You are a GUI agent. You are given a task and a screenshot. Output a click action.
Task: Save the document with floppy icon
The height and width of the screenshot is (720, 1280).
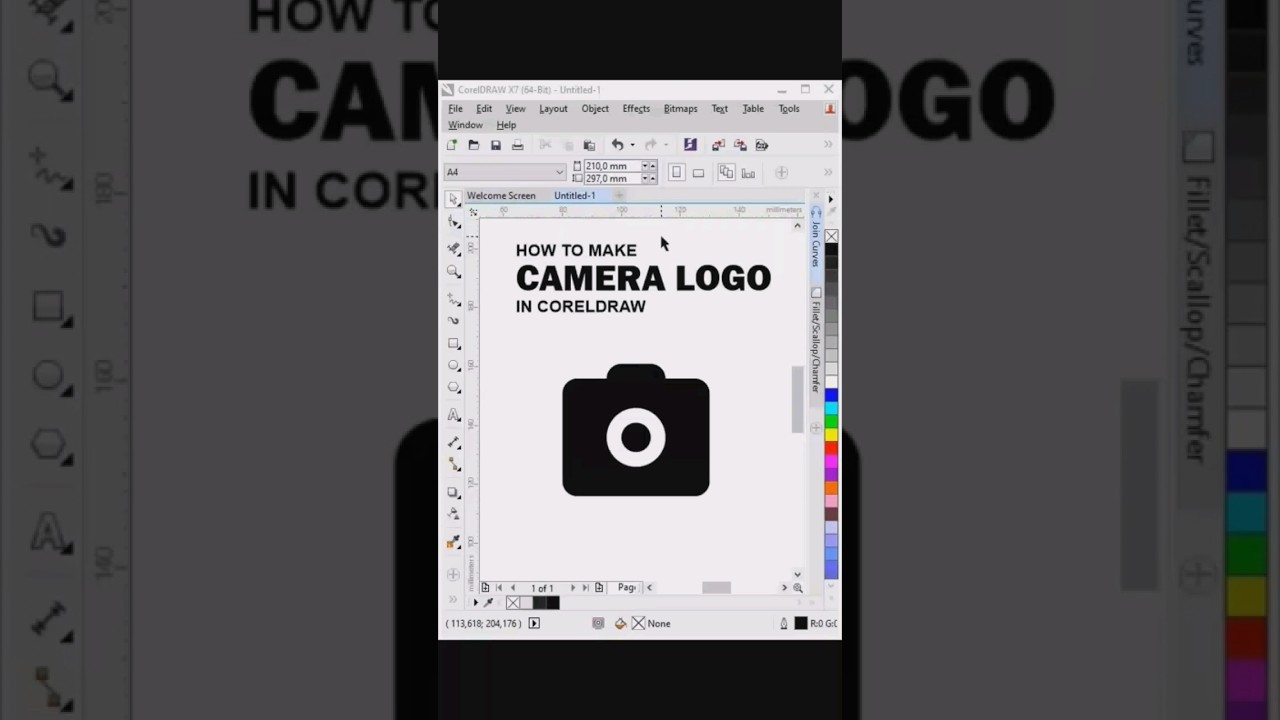[x=496, y=145]
